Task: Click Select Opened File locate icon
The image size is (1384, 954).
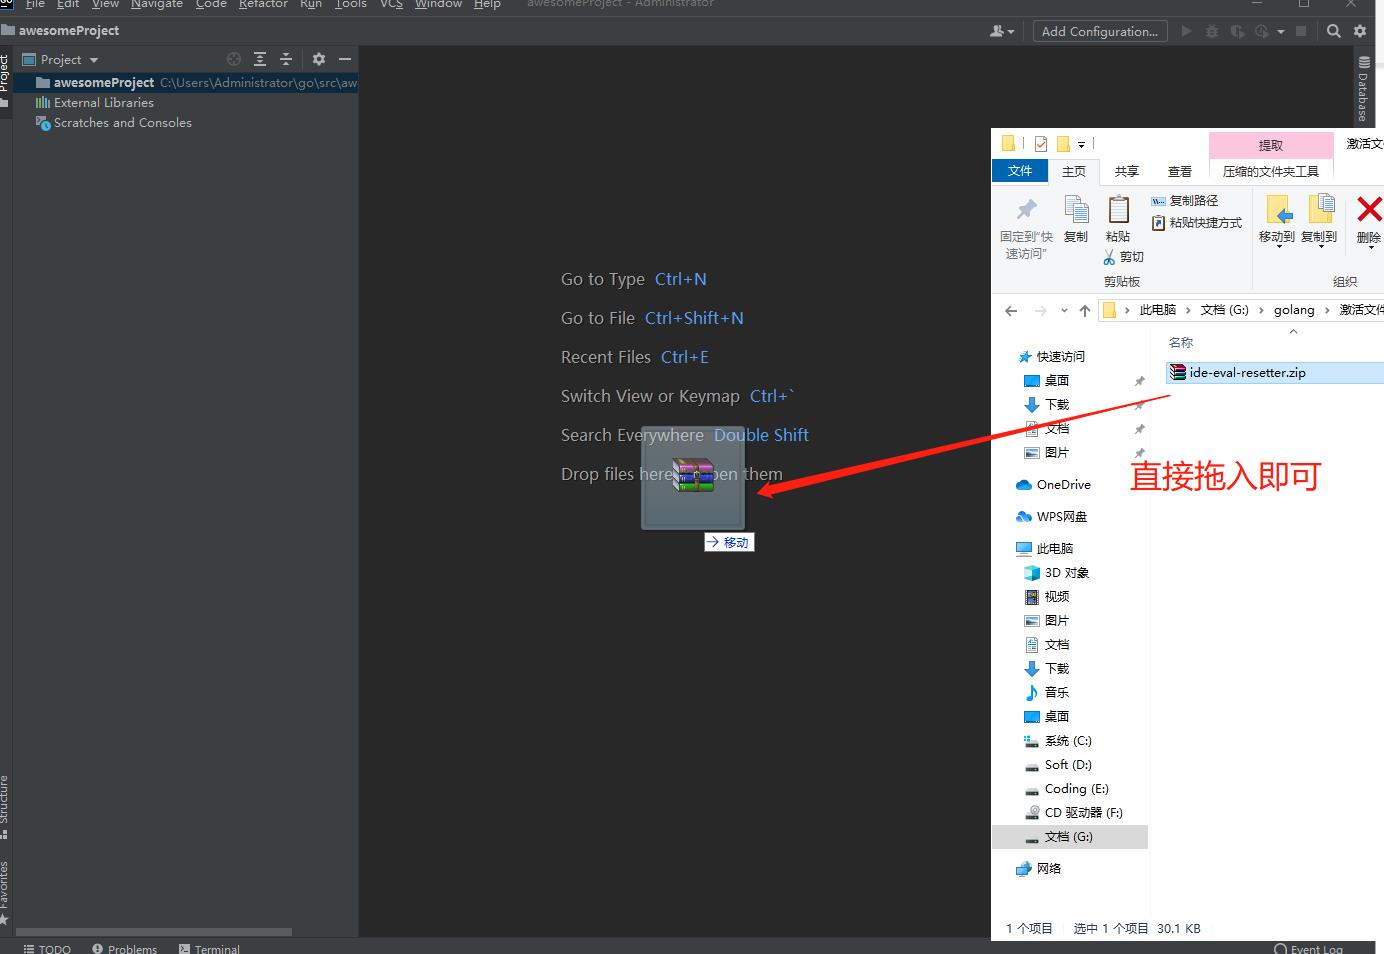Action: click(x=234, y=59)
